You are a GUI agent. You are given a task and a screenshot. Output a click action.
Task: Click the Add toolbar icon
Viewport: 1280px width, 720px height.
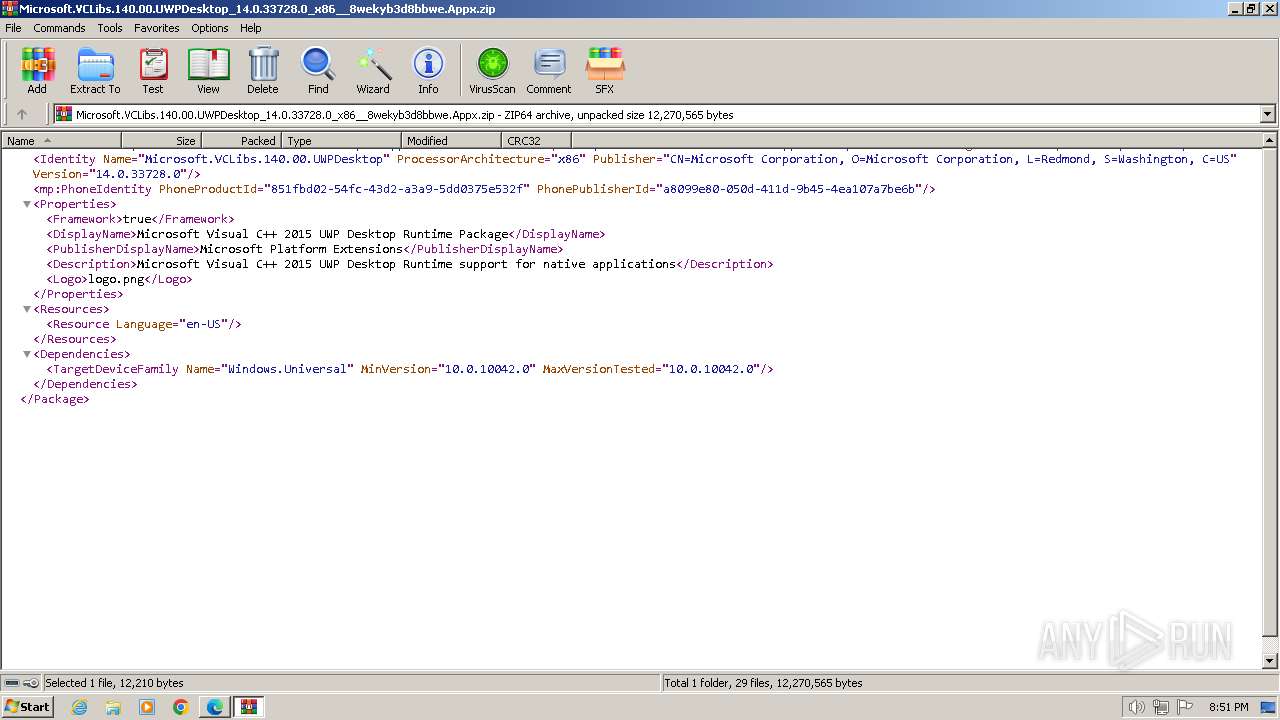click(37, 71)
